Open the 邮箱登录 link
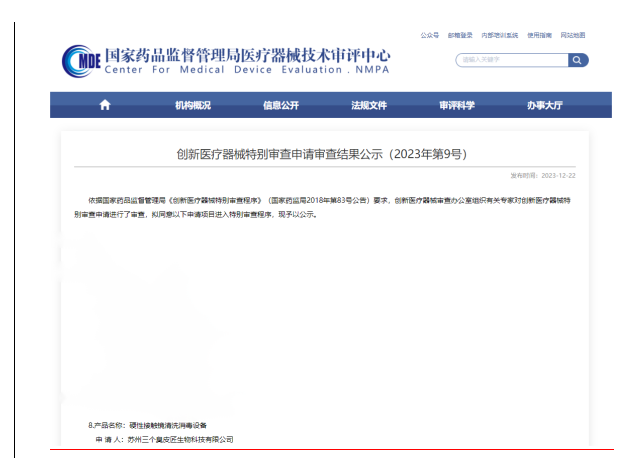The width and height of the screenshot is (640, 464). (460, 35)
